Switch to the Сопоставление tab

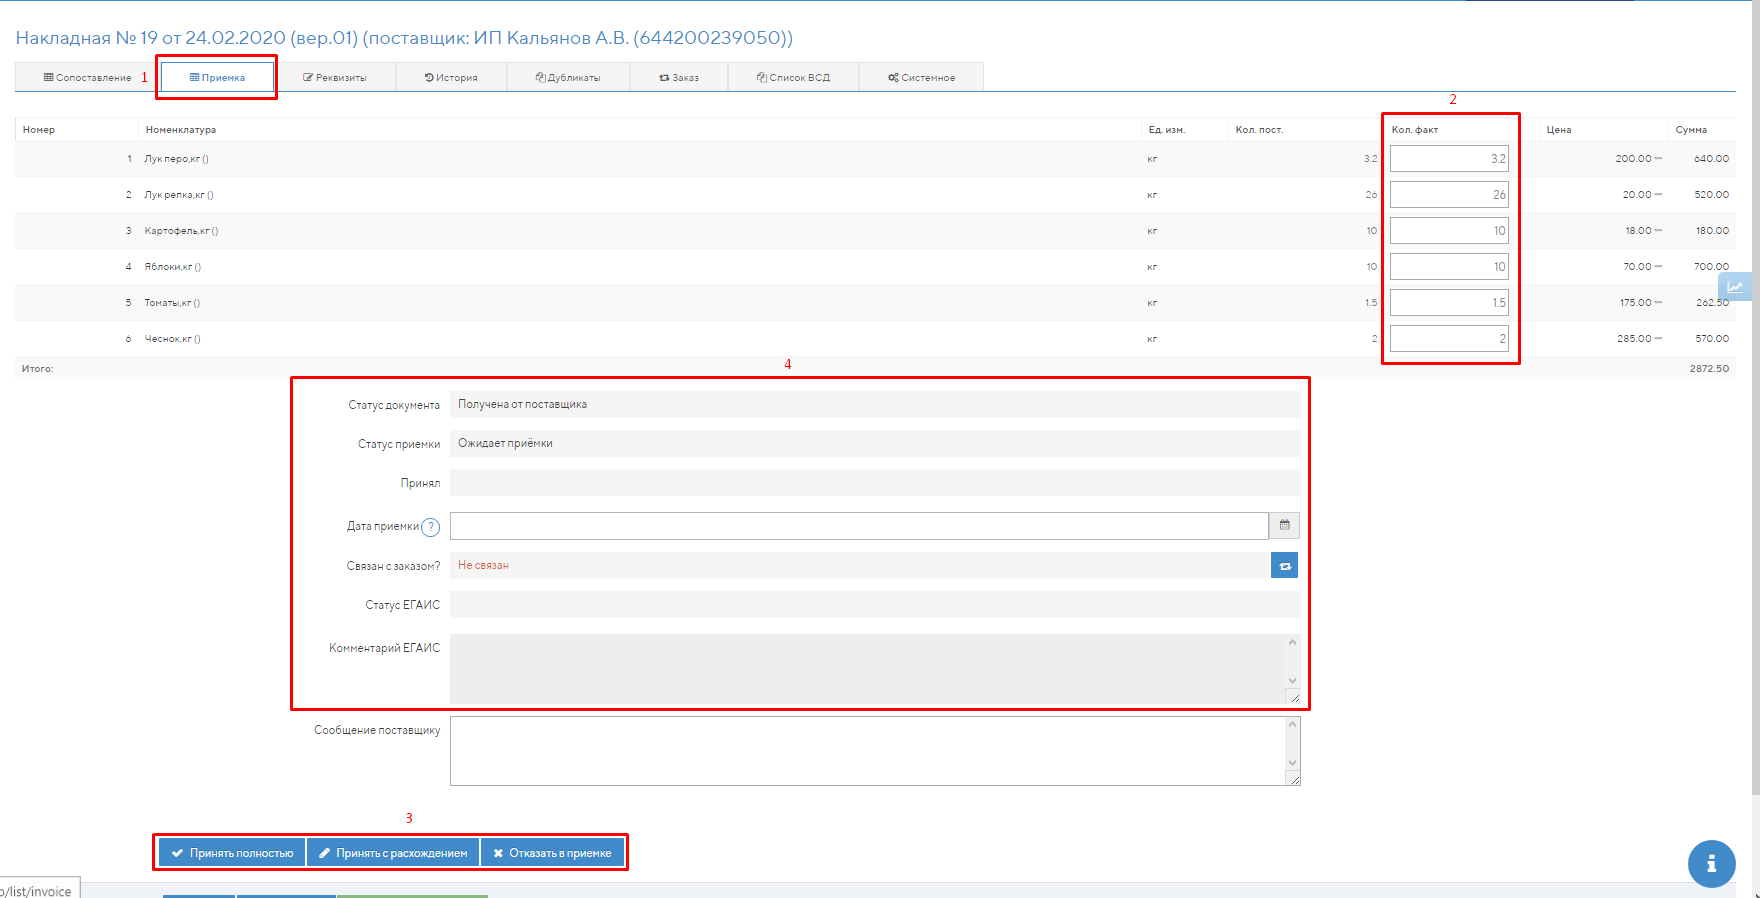87,78
